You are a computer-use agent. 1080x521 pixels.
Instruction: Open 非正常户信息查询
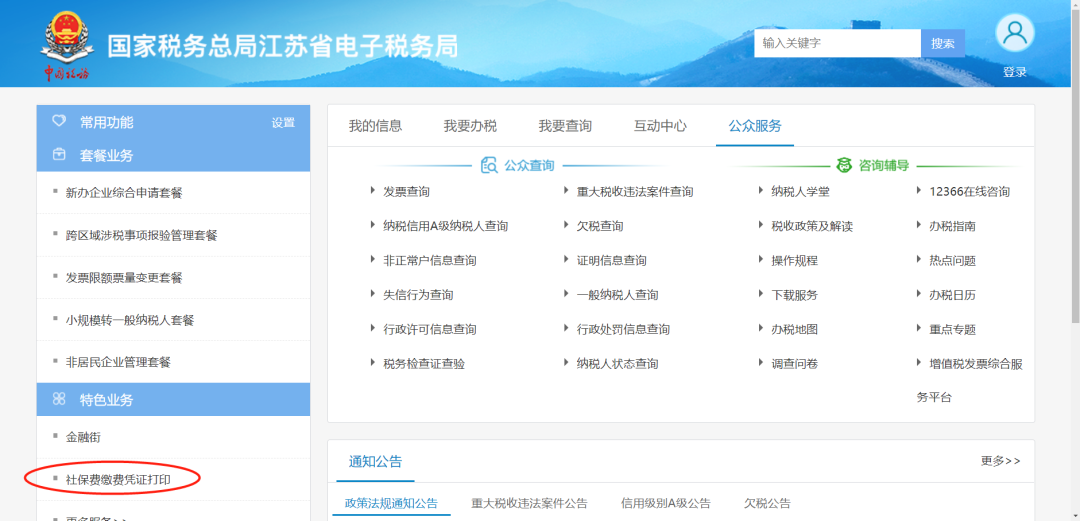(430, 260)
